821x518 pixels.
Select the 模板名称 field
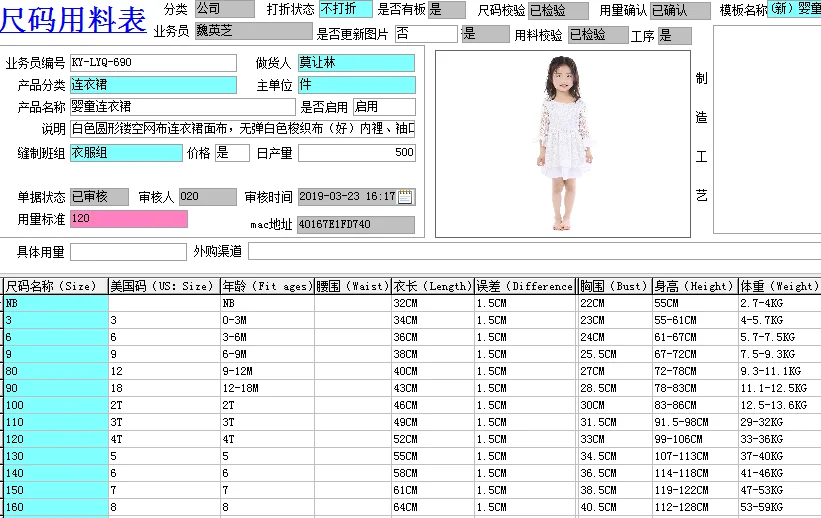pos(794,9)
